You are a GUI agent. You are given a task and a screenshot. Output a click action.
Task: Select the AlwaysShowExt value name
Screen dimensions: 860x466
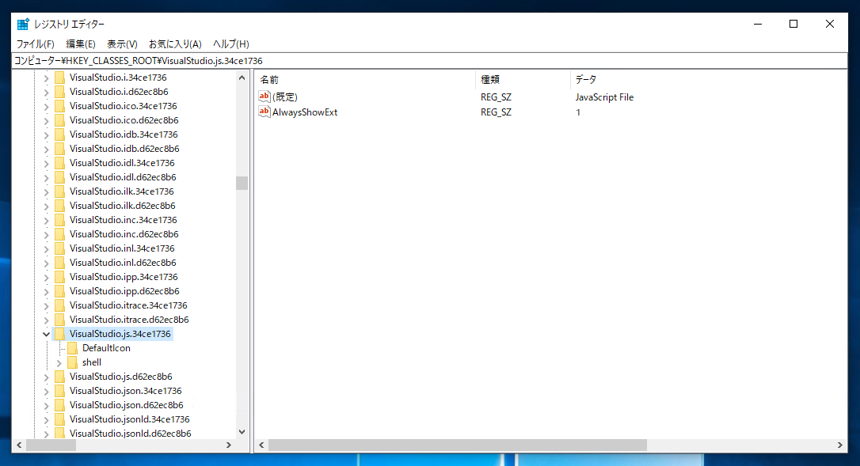coord(305,112)
